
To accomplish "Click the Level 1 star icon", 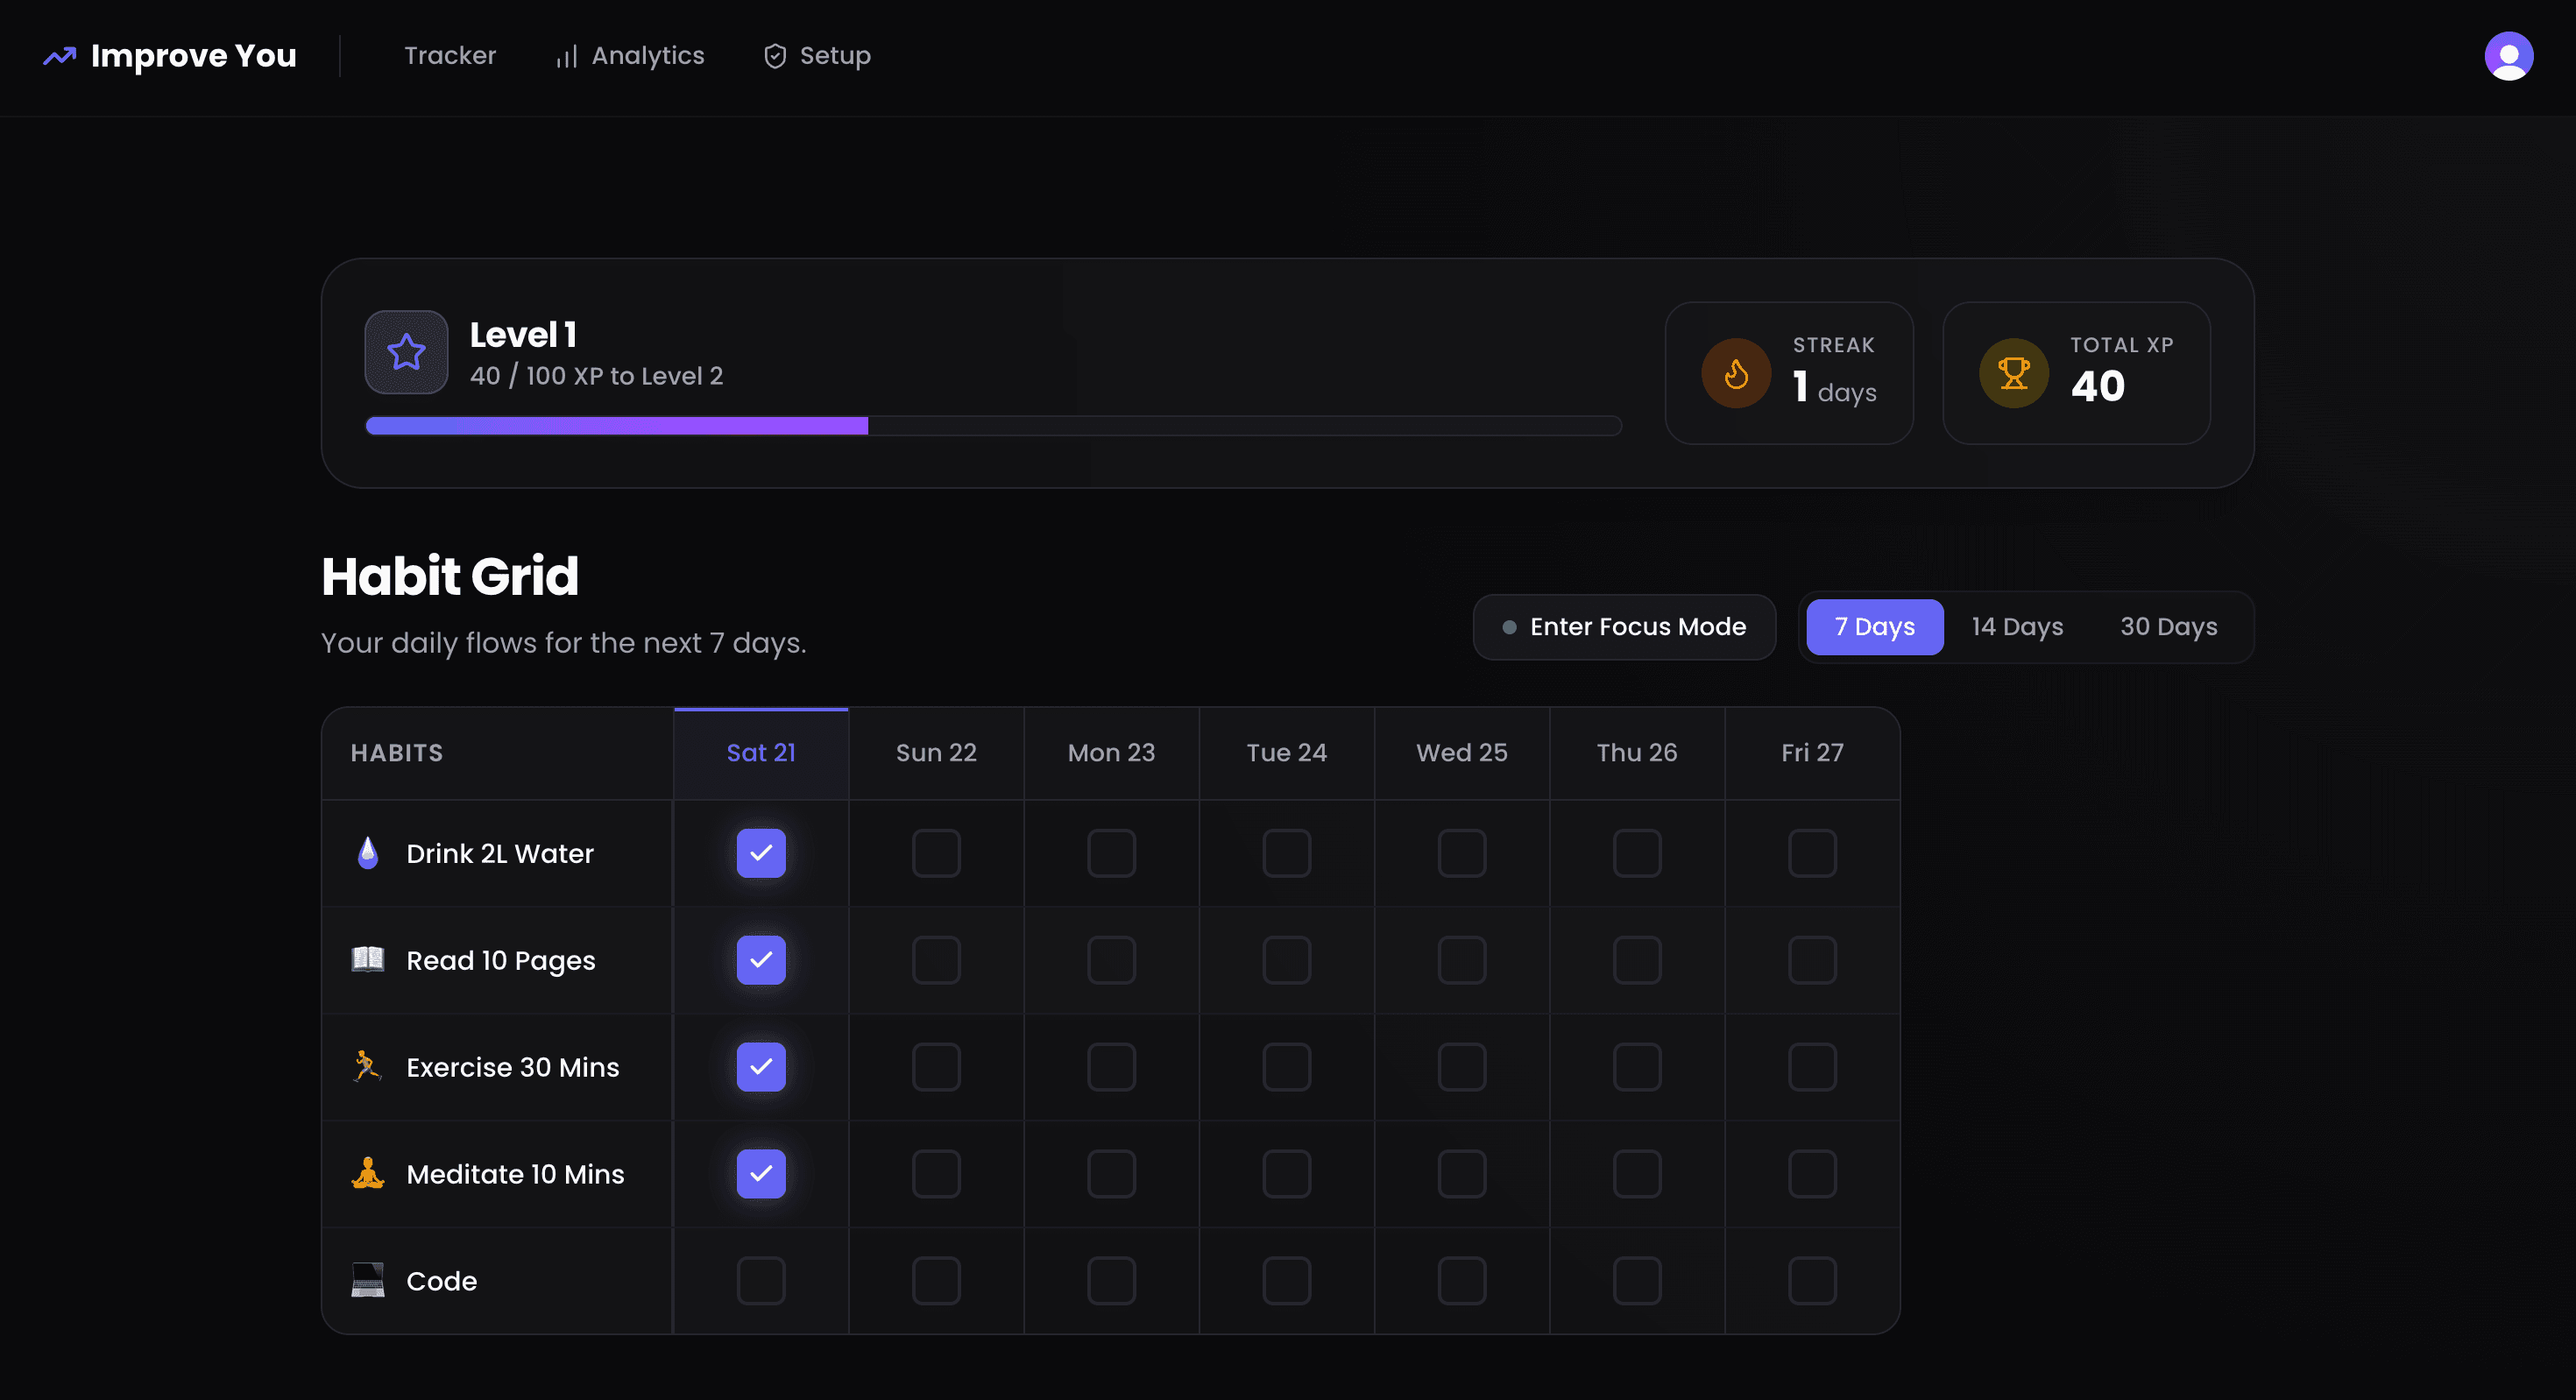I will tap(406, 352).
